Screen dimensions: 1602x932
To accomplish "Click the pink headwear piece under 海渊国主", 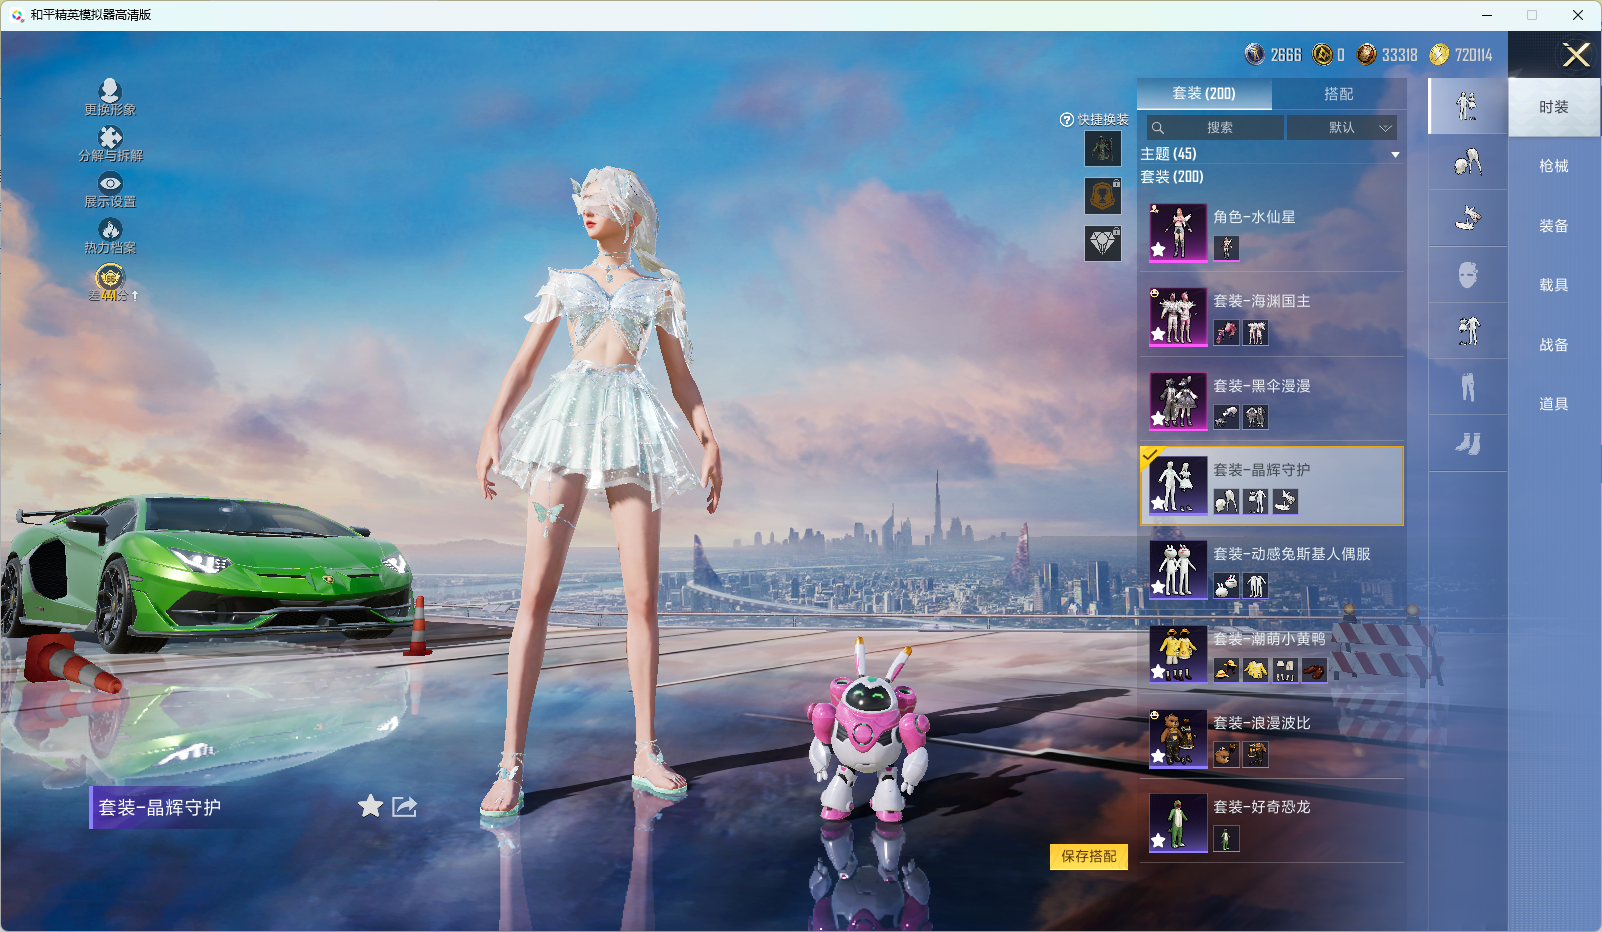I will click(1226, 333).
